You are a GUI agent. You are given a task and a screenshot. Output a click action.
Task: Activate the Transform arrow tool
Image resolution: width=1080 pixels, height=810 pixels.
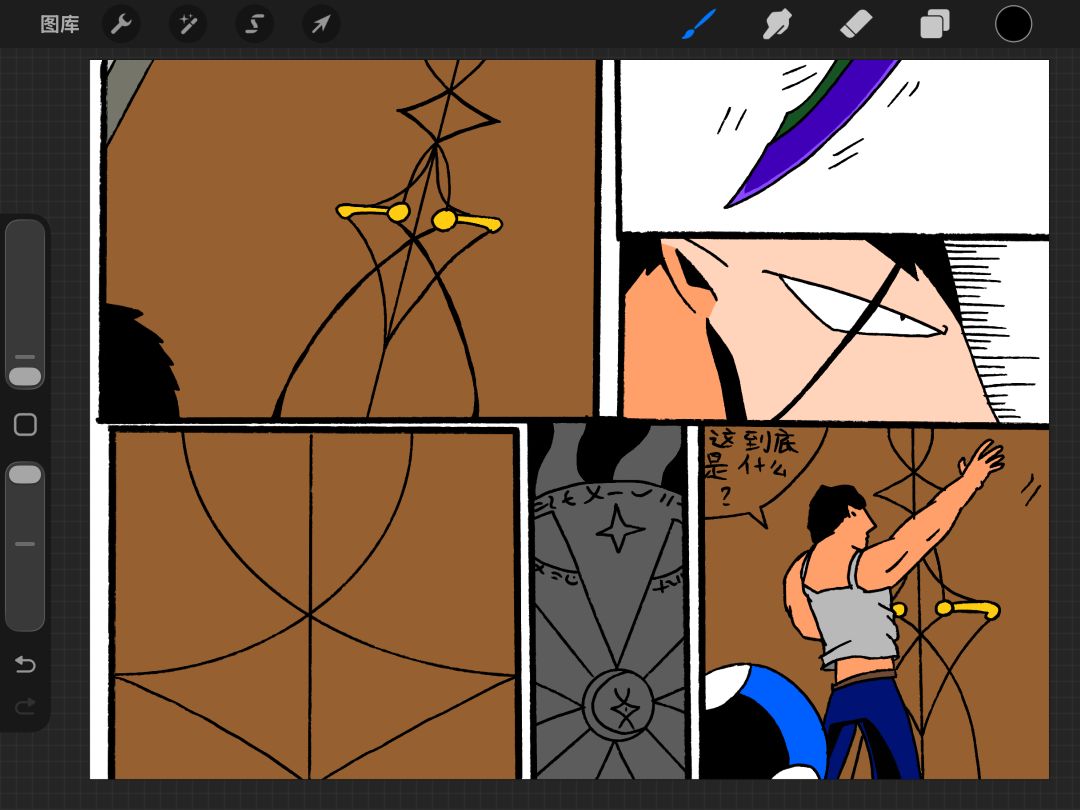point(321,25)
